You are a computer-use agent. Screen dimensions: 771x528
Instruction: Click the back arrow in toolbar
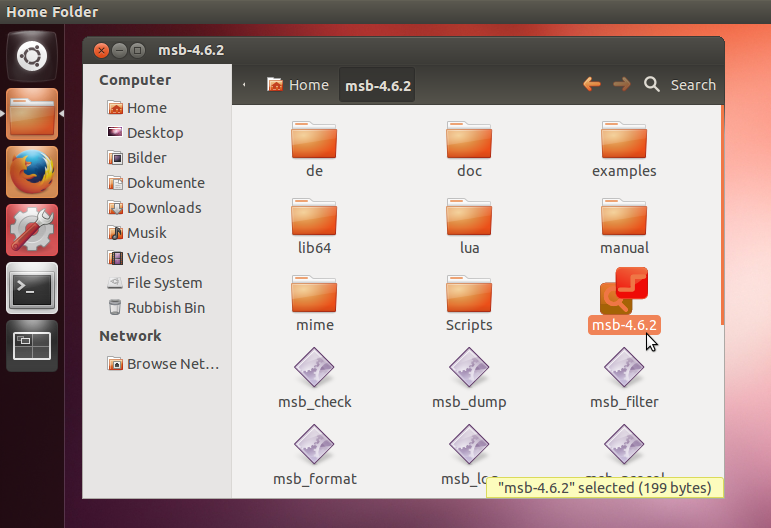[x=592, y=85]
